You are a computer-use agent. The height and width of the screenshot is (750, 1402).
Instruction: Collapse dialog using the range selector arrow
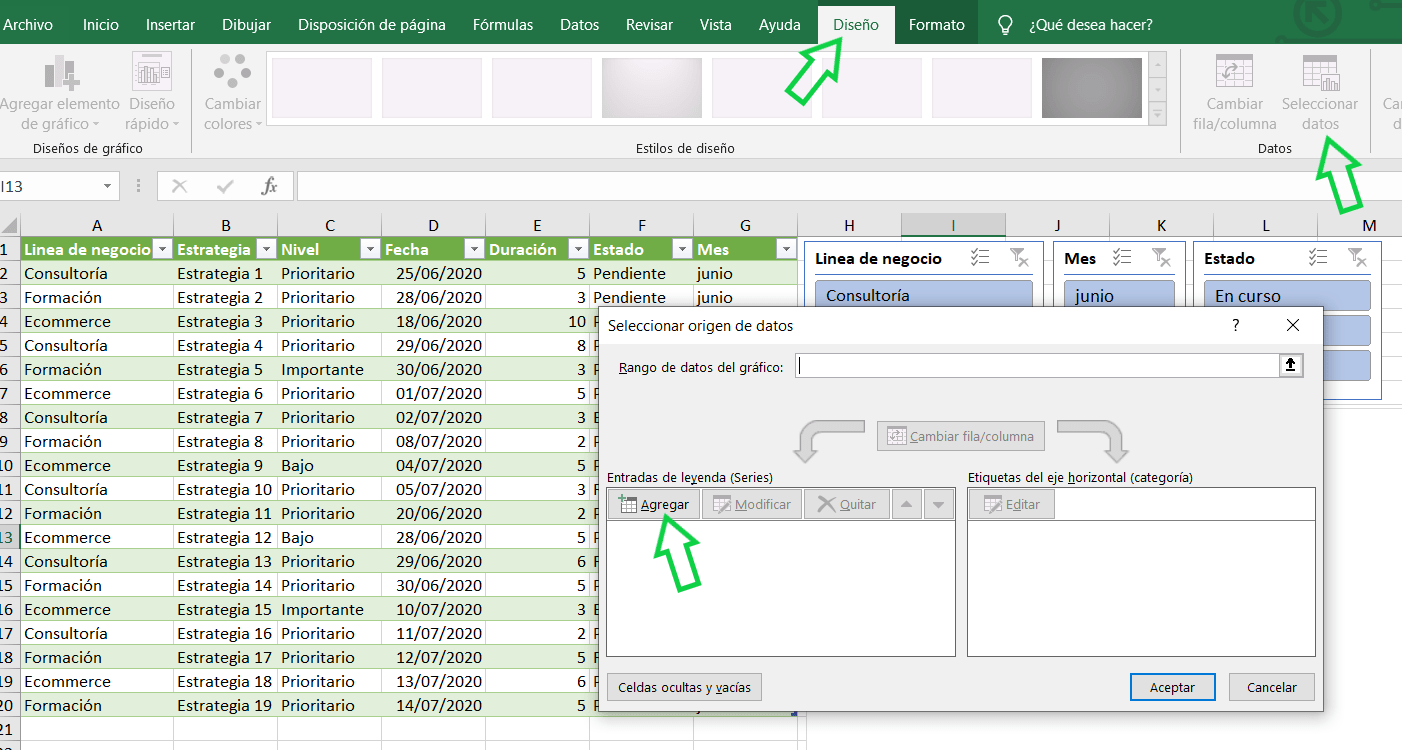(x=1291, y=366)
